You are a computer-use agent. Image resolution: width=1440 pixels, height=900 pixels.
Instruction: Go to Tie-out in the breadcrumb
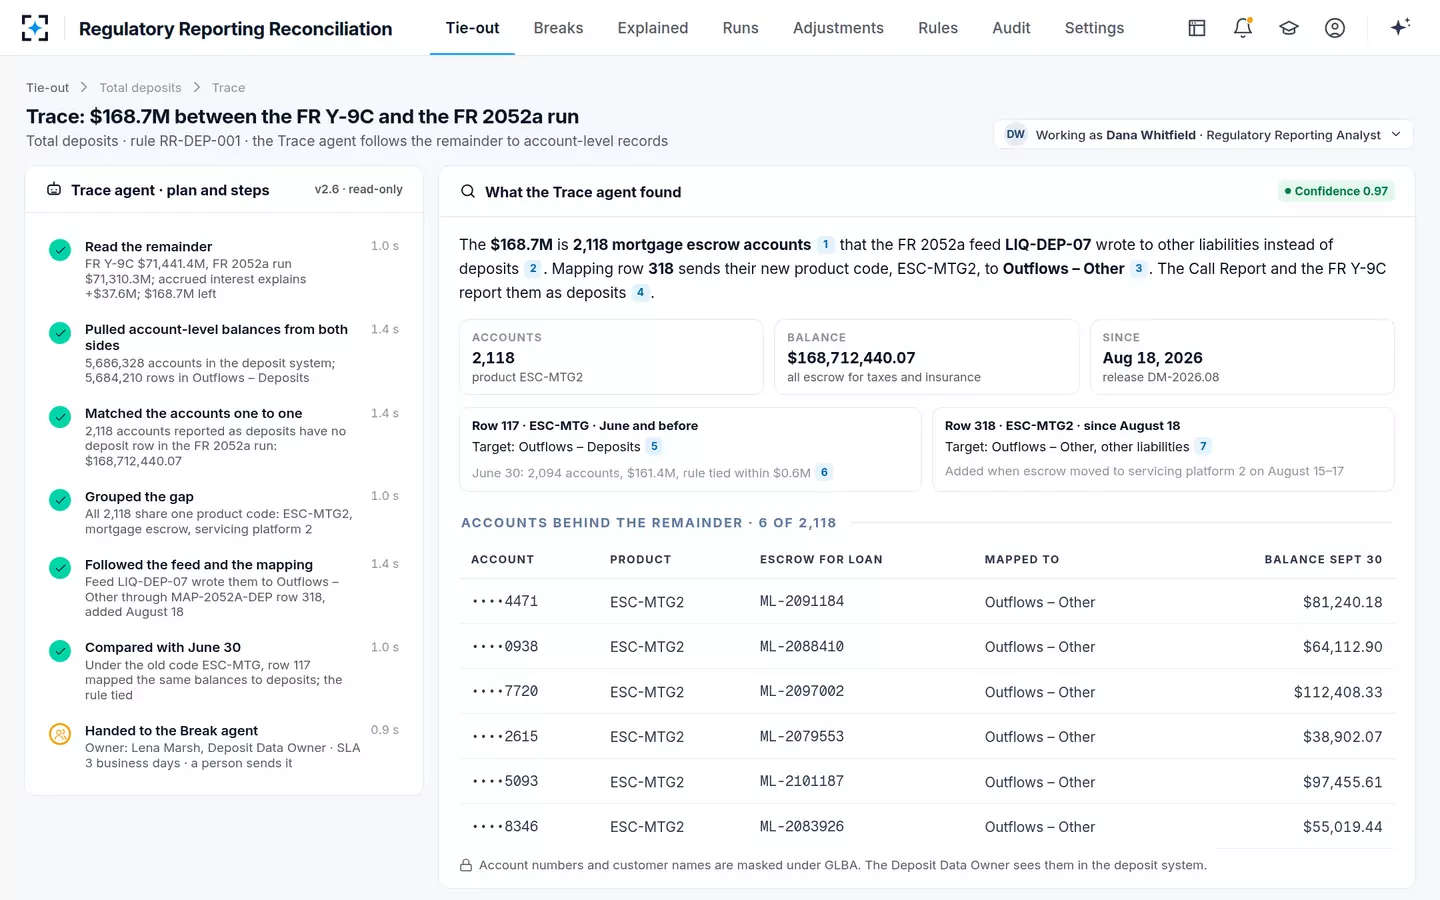(x=47, y=88)
